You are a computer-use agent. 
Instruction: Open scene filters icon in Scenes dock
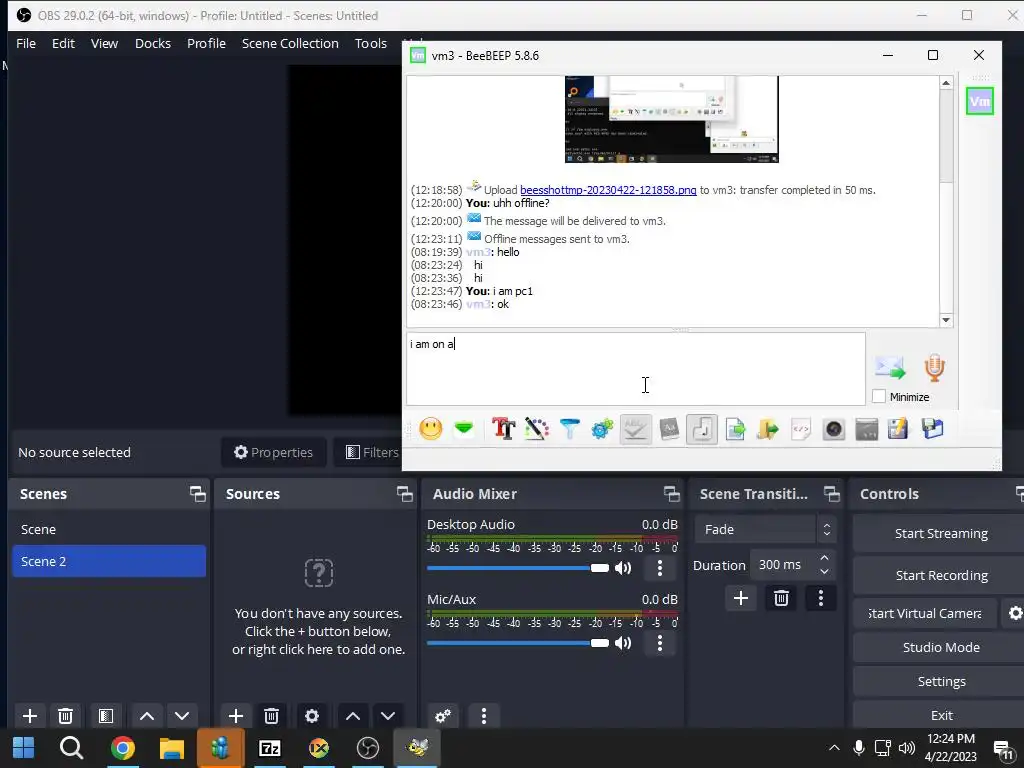106,716
